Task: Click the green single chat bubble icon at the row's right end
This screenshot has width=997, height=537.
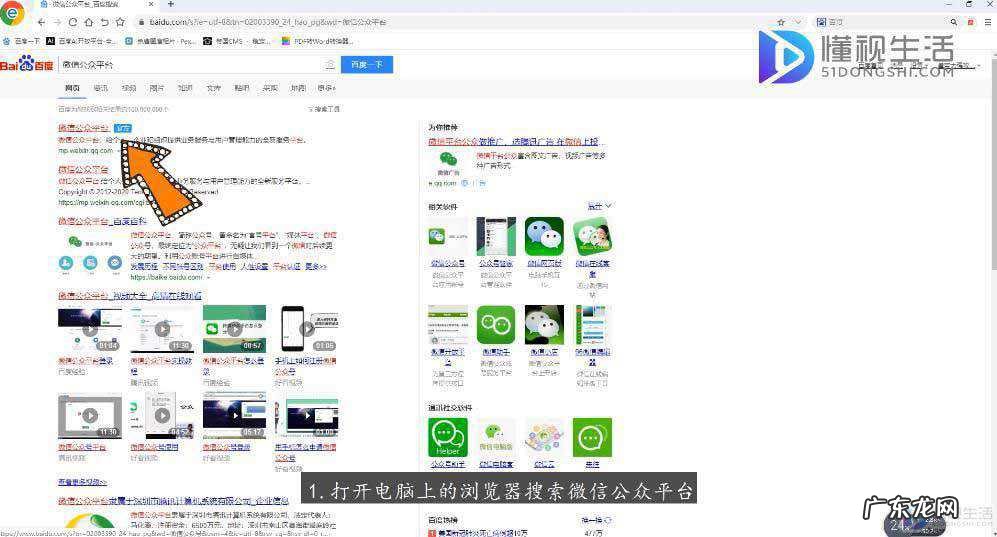Action: (592, 437)
